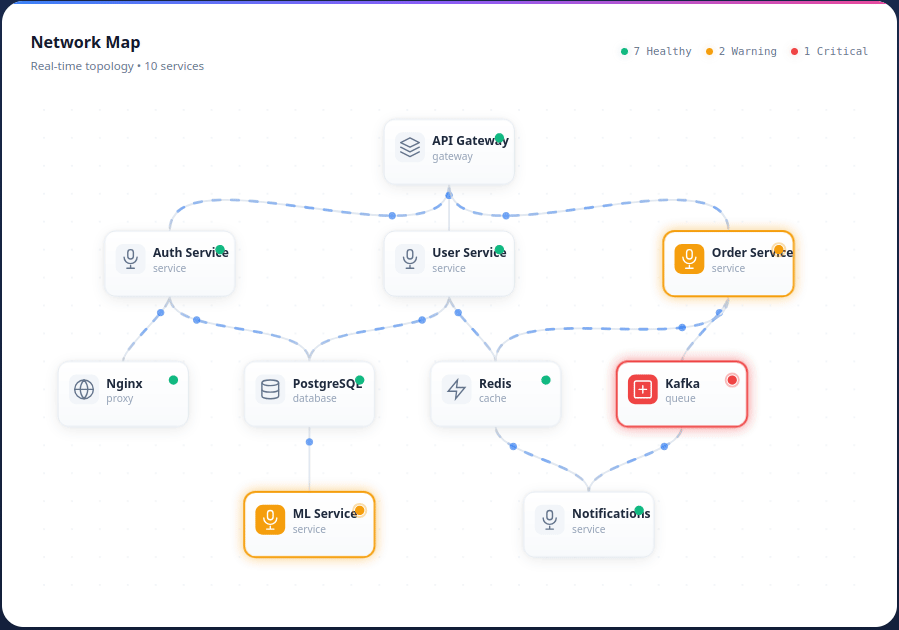Click the orange ML Service icon
Viewport: 899px width, 630px height.
[270, 519]
